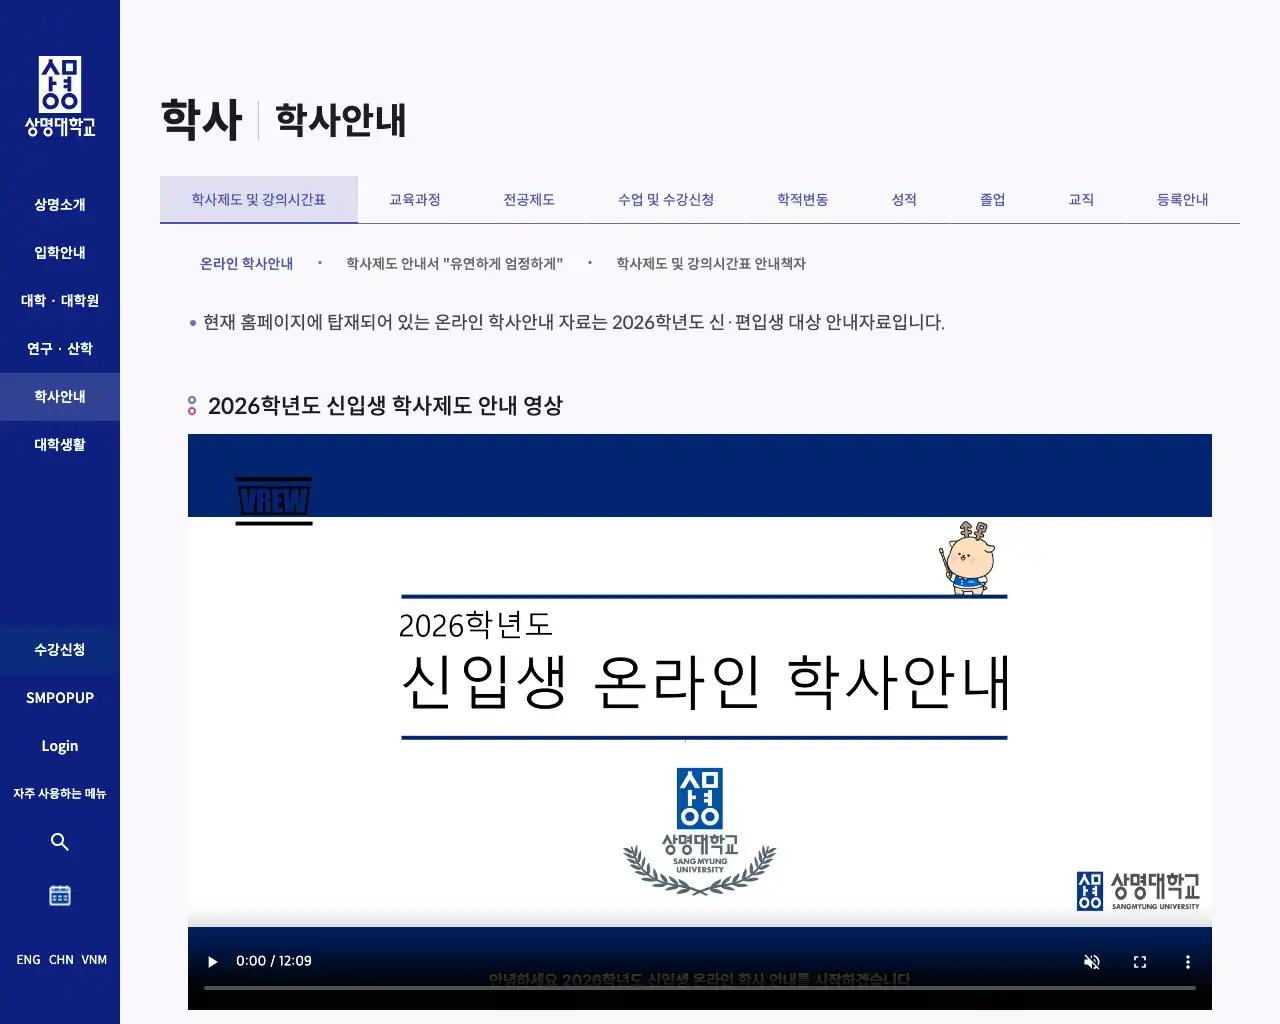This screenshot has height=1024, width=1280.
Task: Click Login in the sidebar
Action: pos(60,746)
